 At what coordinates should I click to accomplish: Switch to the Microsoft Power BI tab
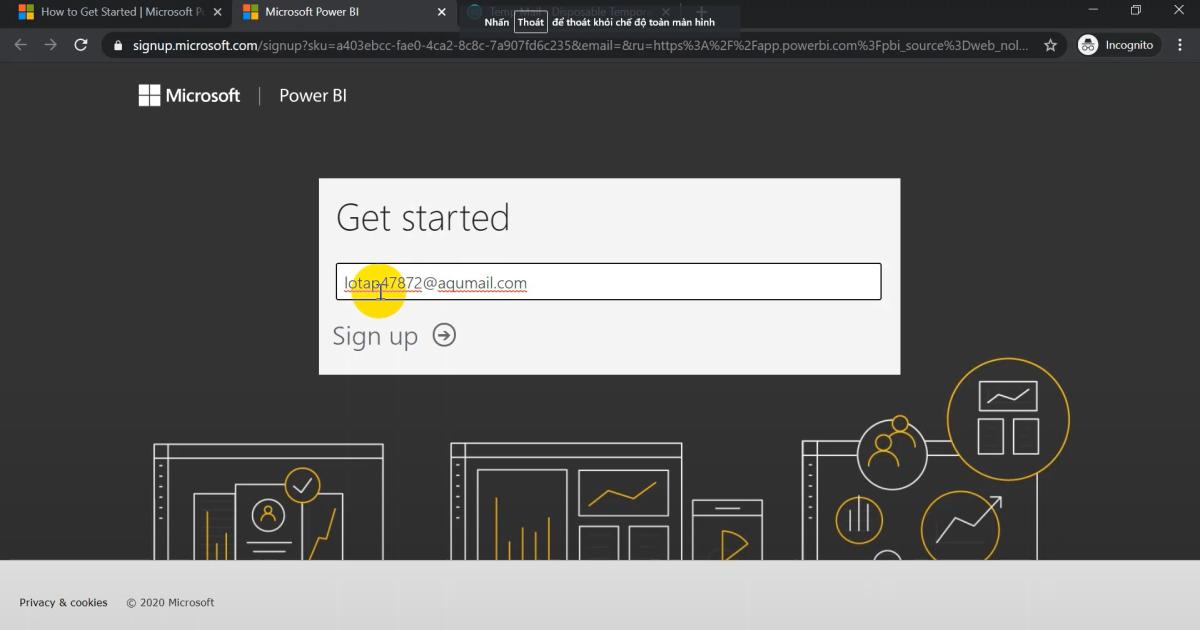[330, 13]
